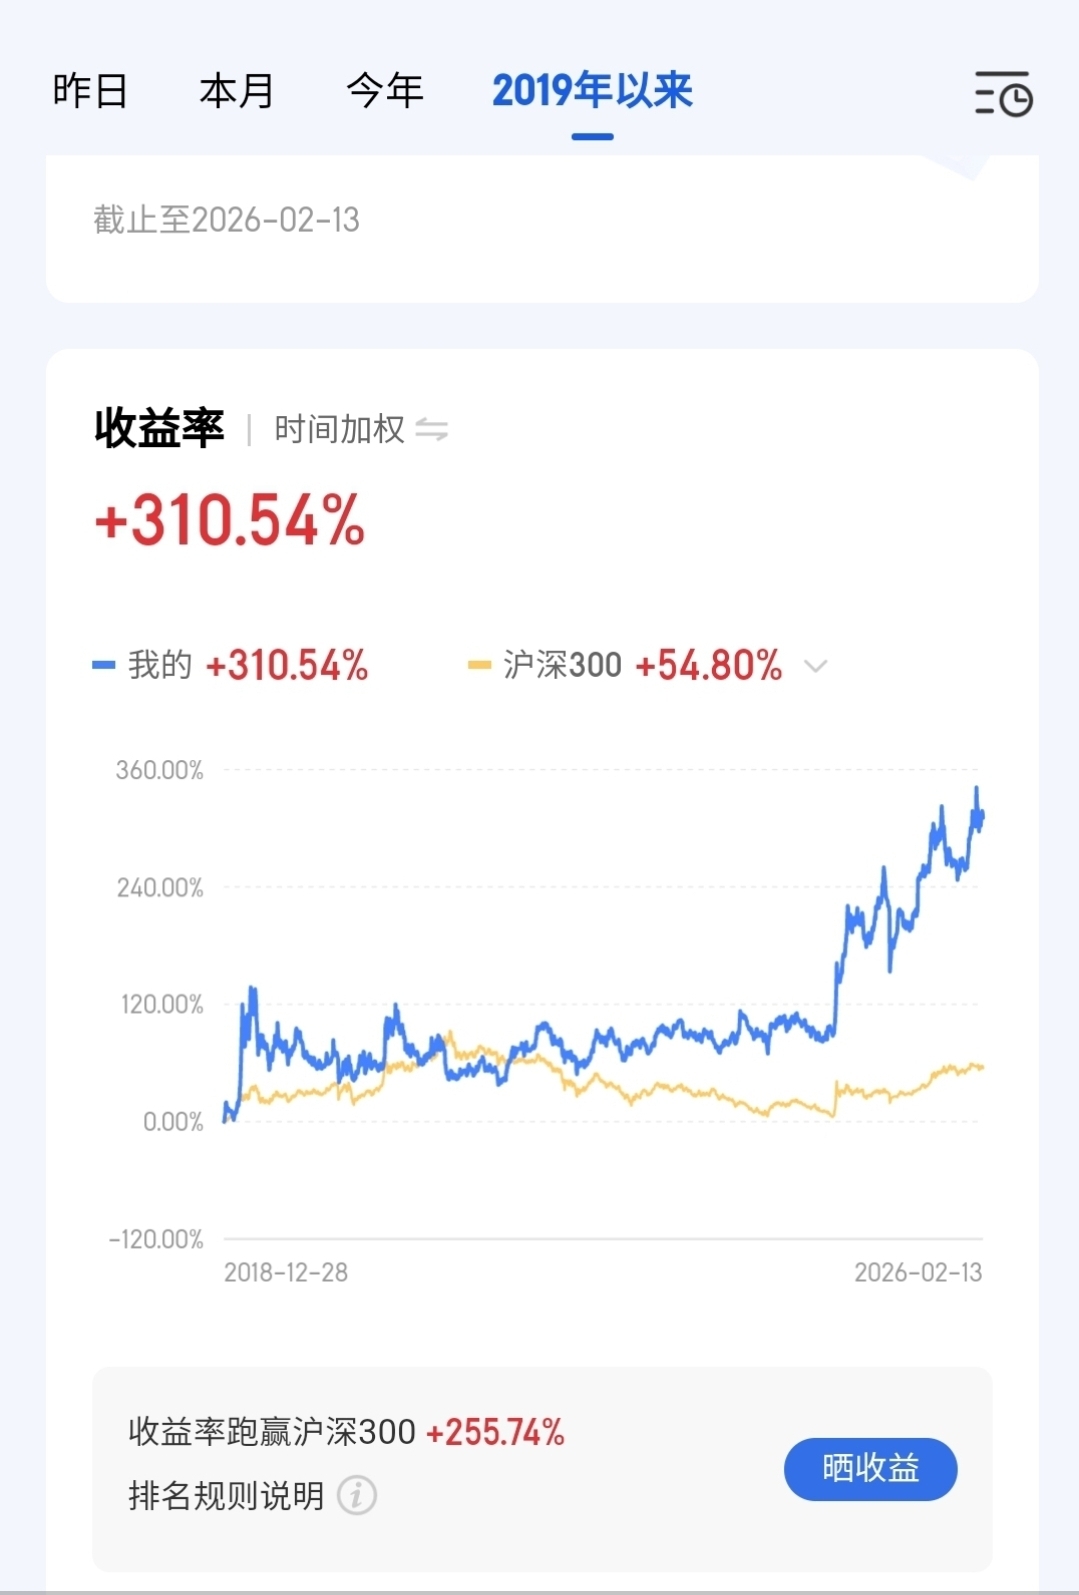
Task: Tap the yellow 沪深300 legend marker
Action: (x=479, y=665)
